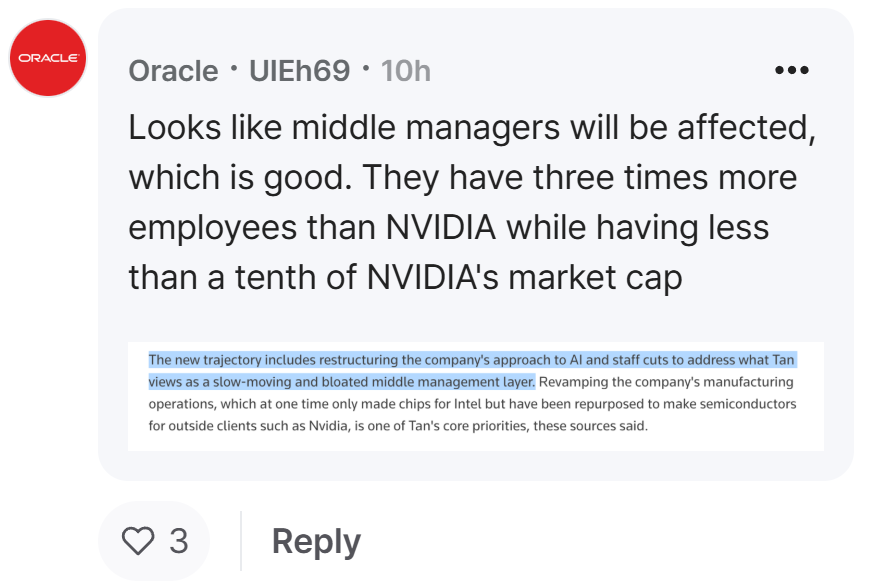Click the comment text about middle managers
This screenshot has height=588, width=871.
pos(472,203)
